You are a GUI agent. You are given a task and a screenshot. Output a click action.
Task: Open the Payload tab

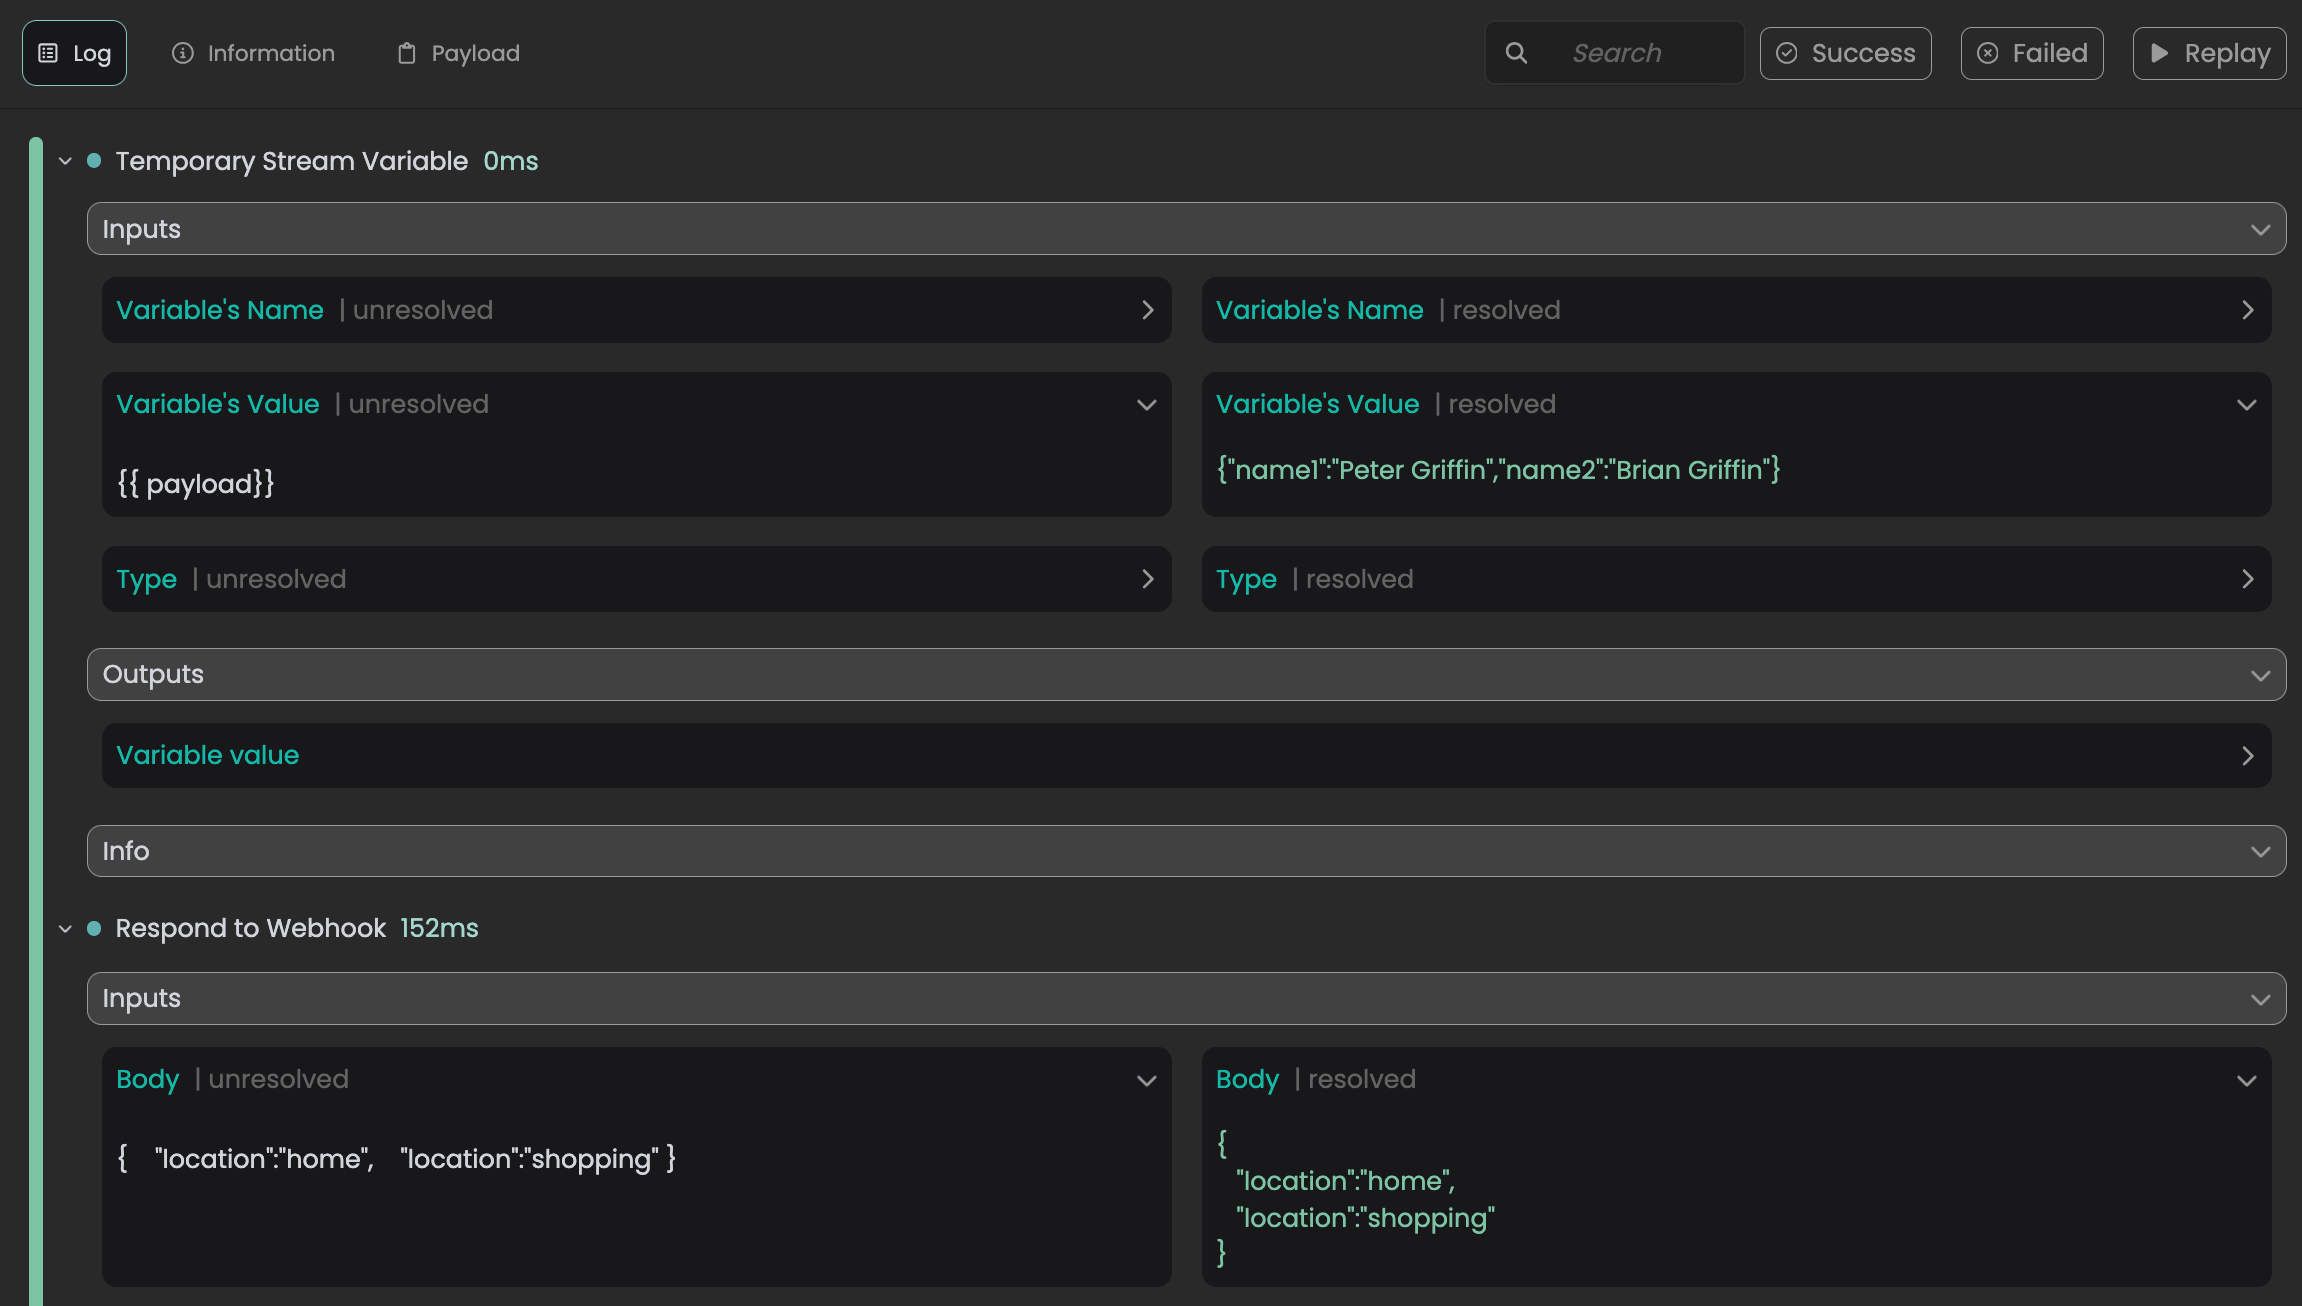[x=458, y=53]
